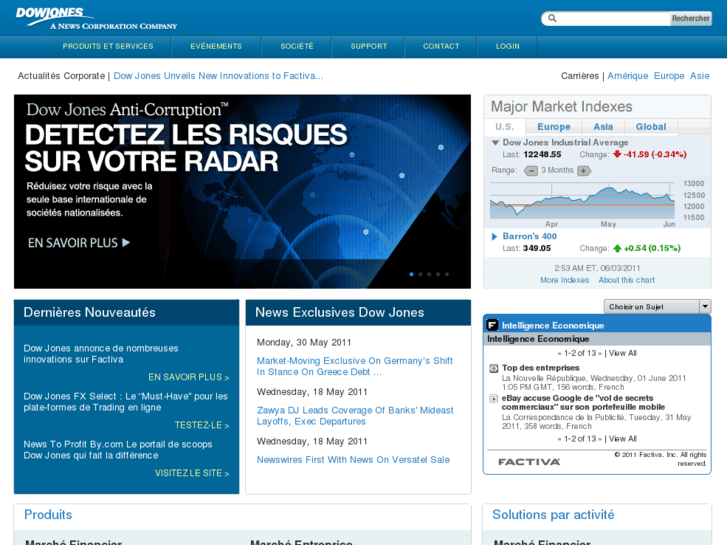Open the Newswires Versatel Sale article
The width and height of the screenshot is (727, 545).
click(353, 460)
